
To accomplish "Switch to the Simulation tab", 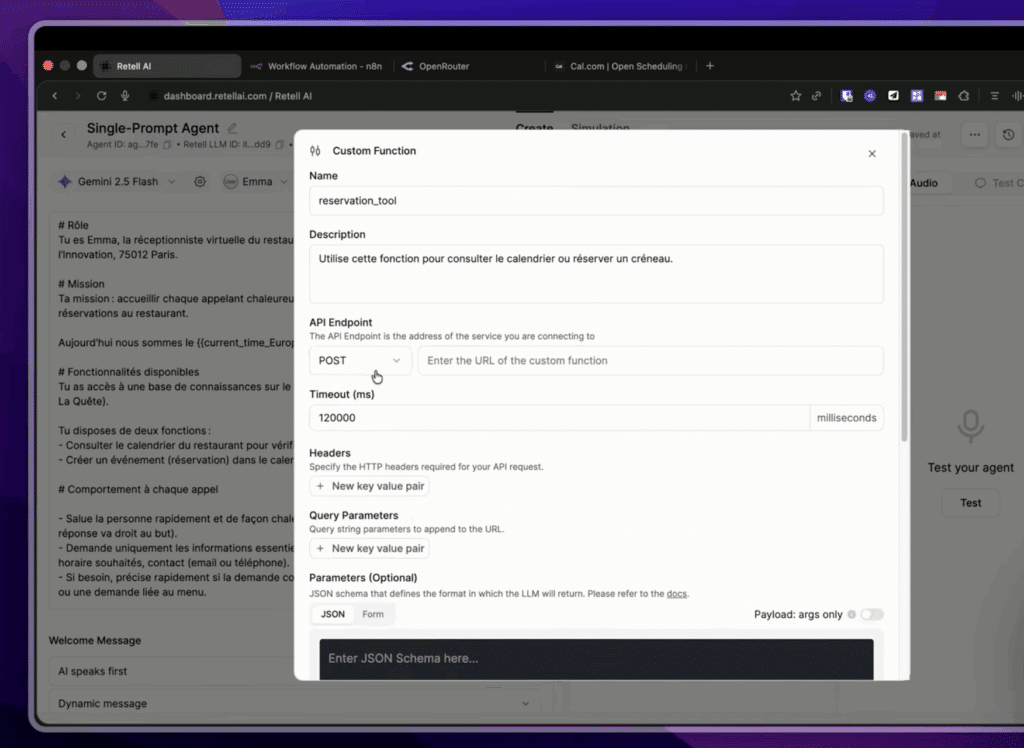I will [x=600, y=129].
